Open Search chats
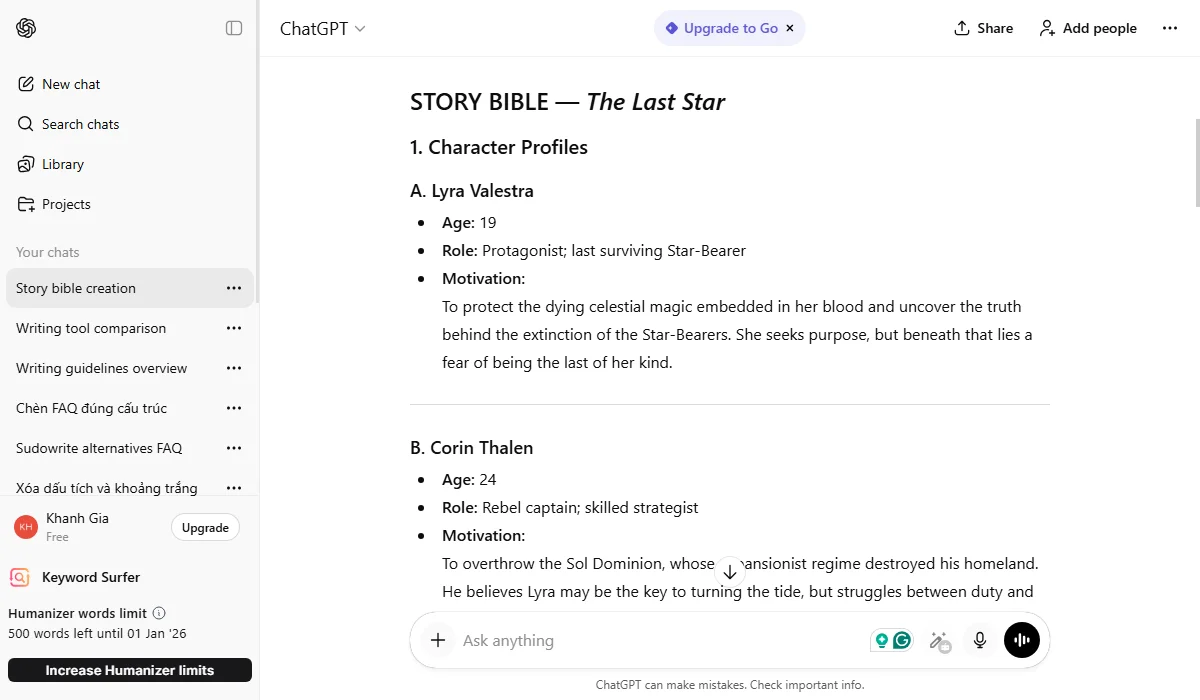This screenshot has width=1200, height=700. pos(80,124)
